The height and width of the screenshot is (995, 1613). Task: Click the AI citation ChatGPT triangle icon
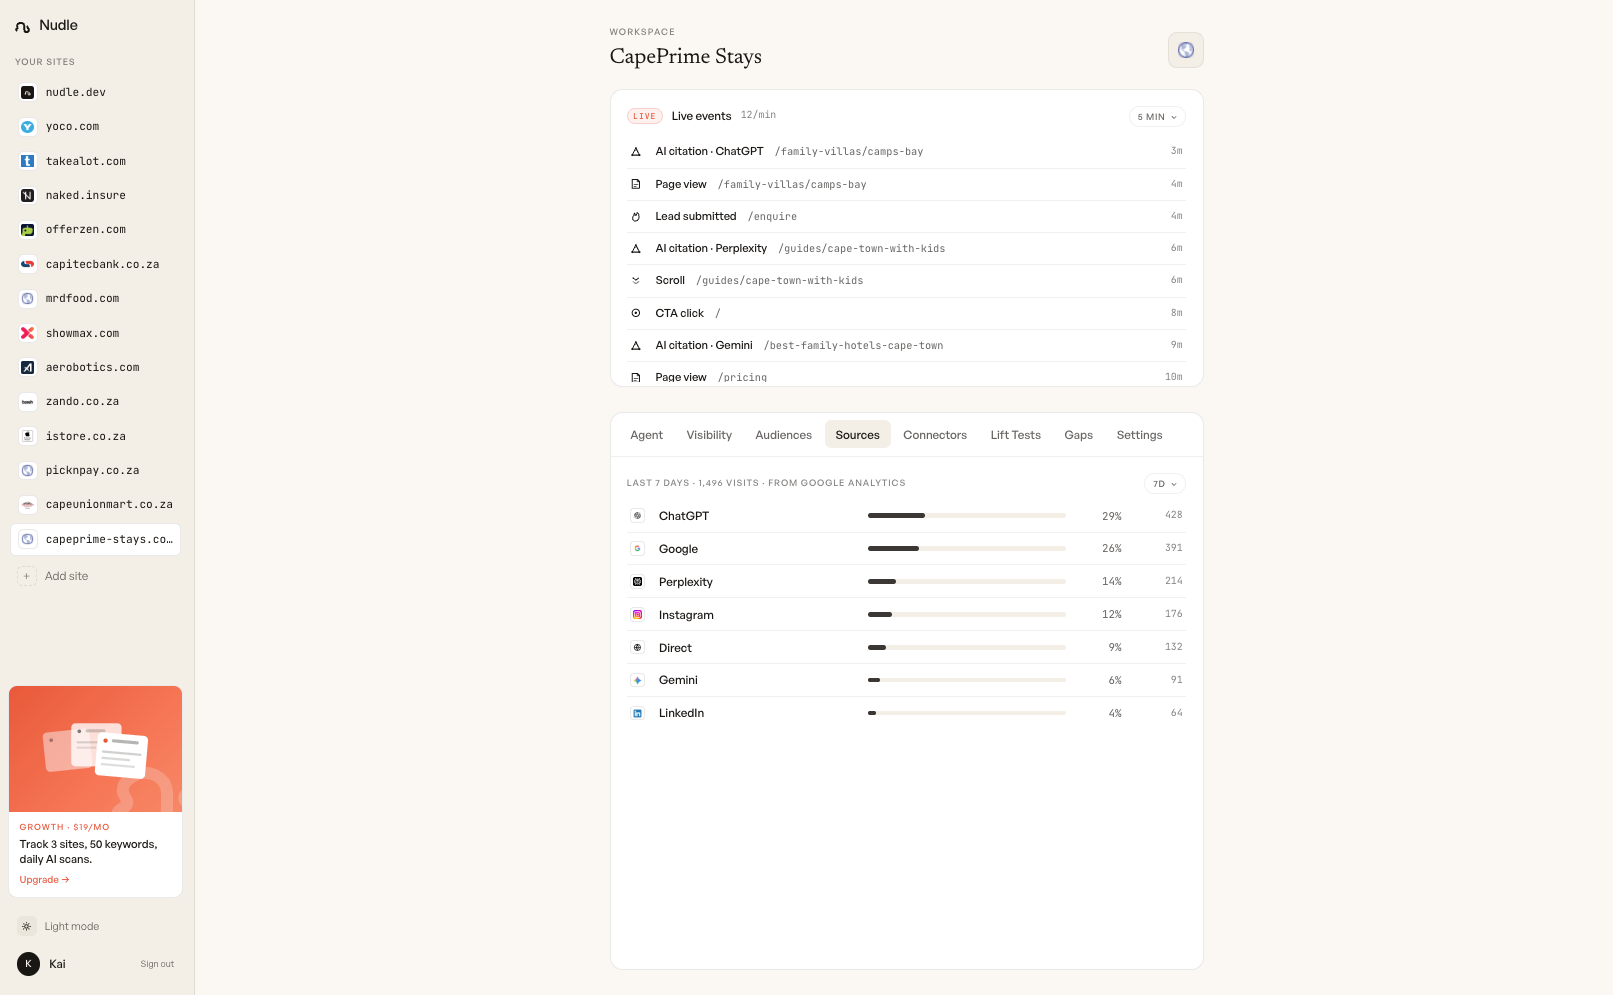636,152
